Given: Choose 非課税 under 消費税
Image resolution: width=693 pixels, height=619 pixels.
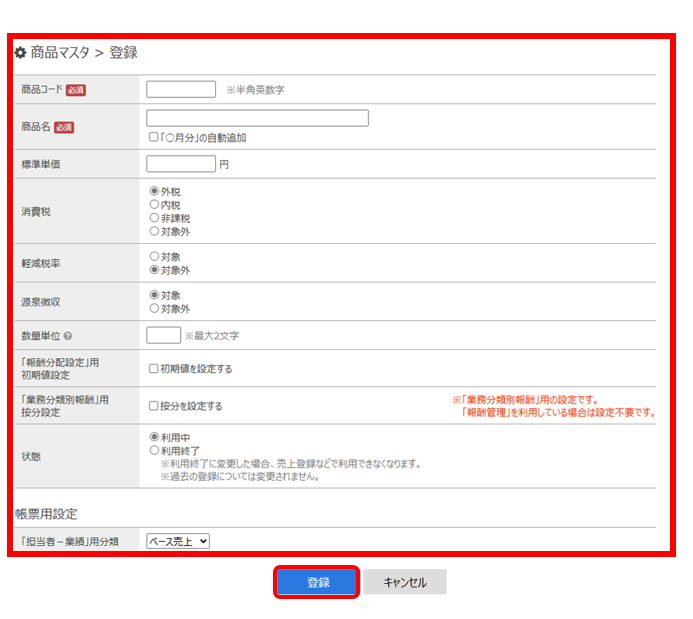Looking at the screenshot, I should click(x=154, y=218).
